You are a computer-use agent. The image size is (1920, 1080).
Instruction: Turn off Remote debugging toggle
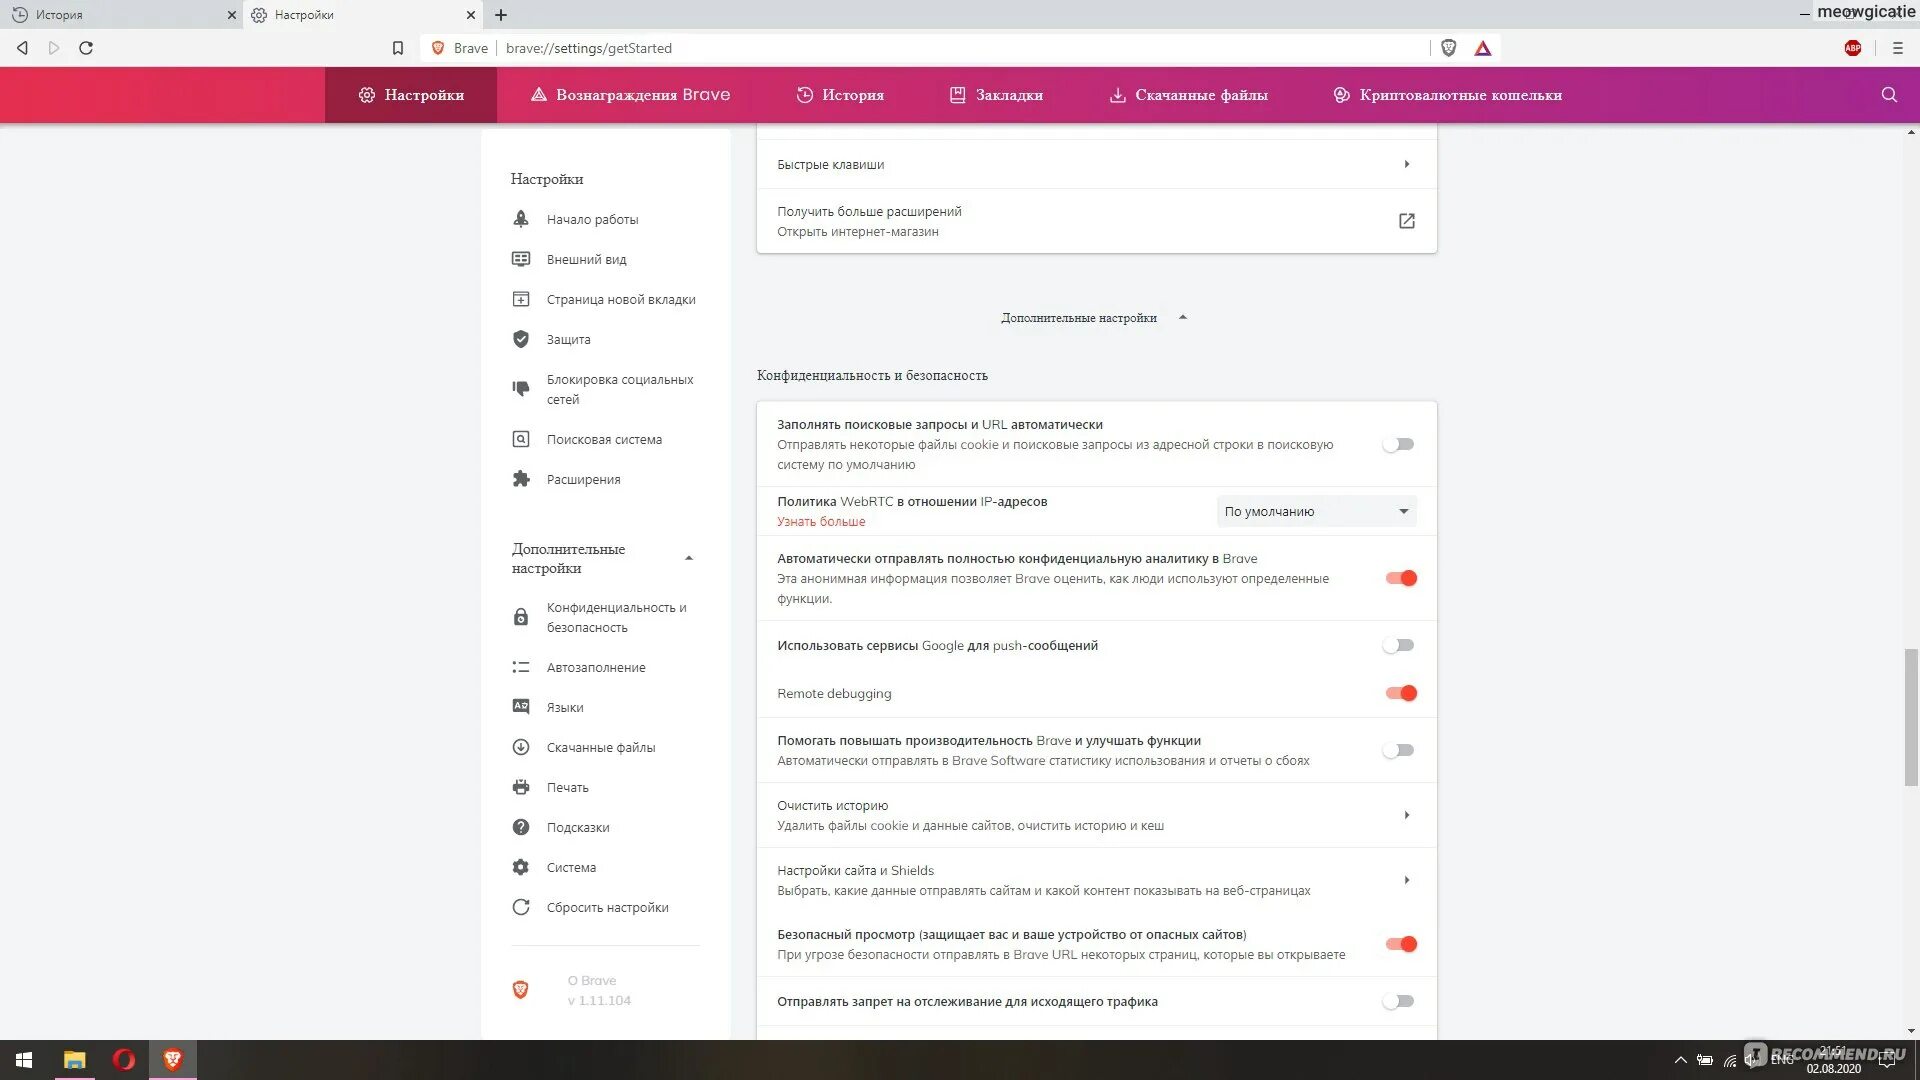(x=1401, y=693)
